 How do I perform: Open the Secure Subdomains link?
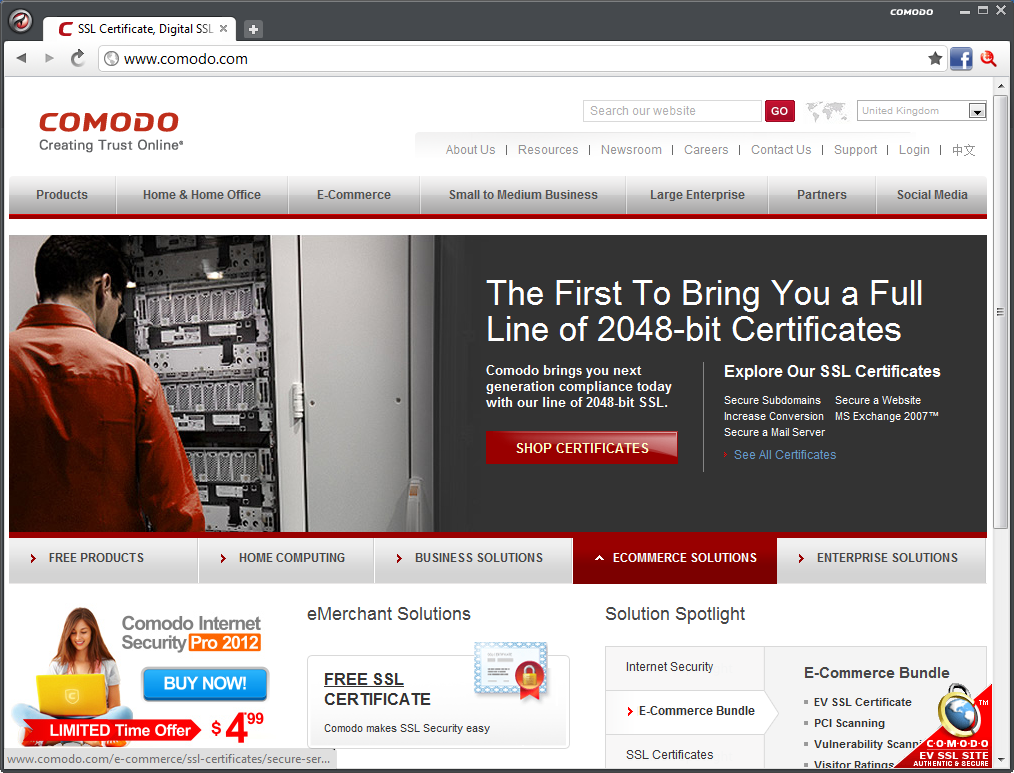[772, 400]
